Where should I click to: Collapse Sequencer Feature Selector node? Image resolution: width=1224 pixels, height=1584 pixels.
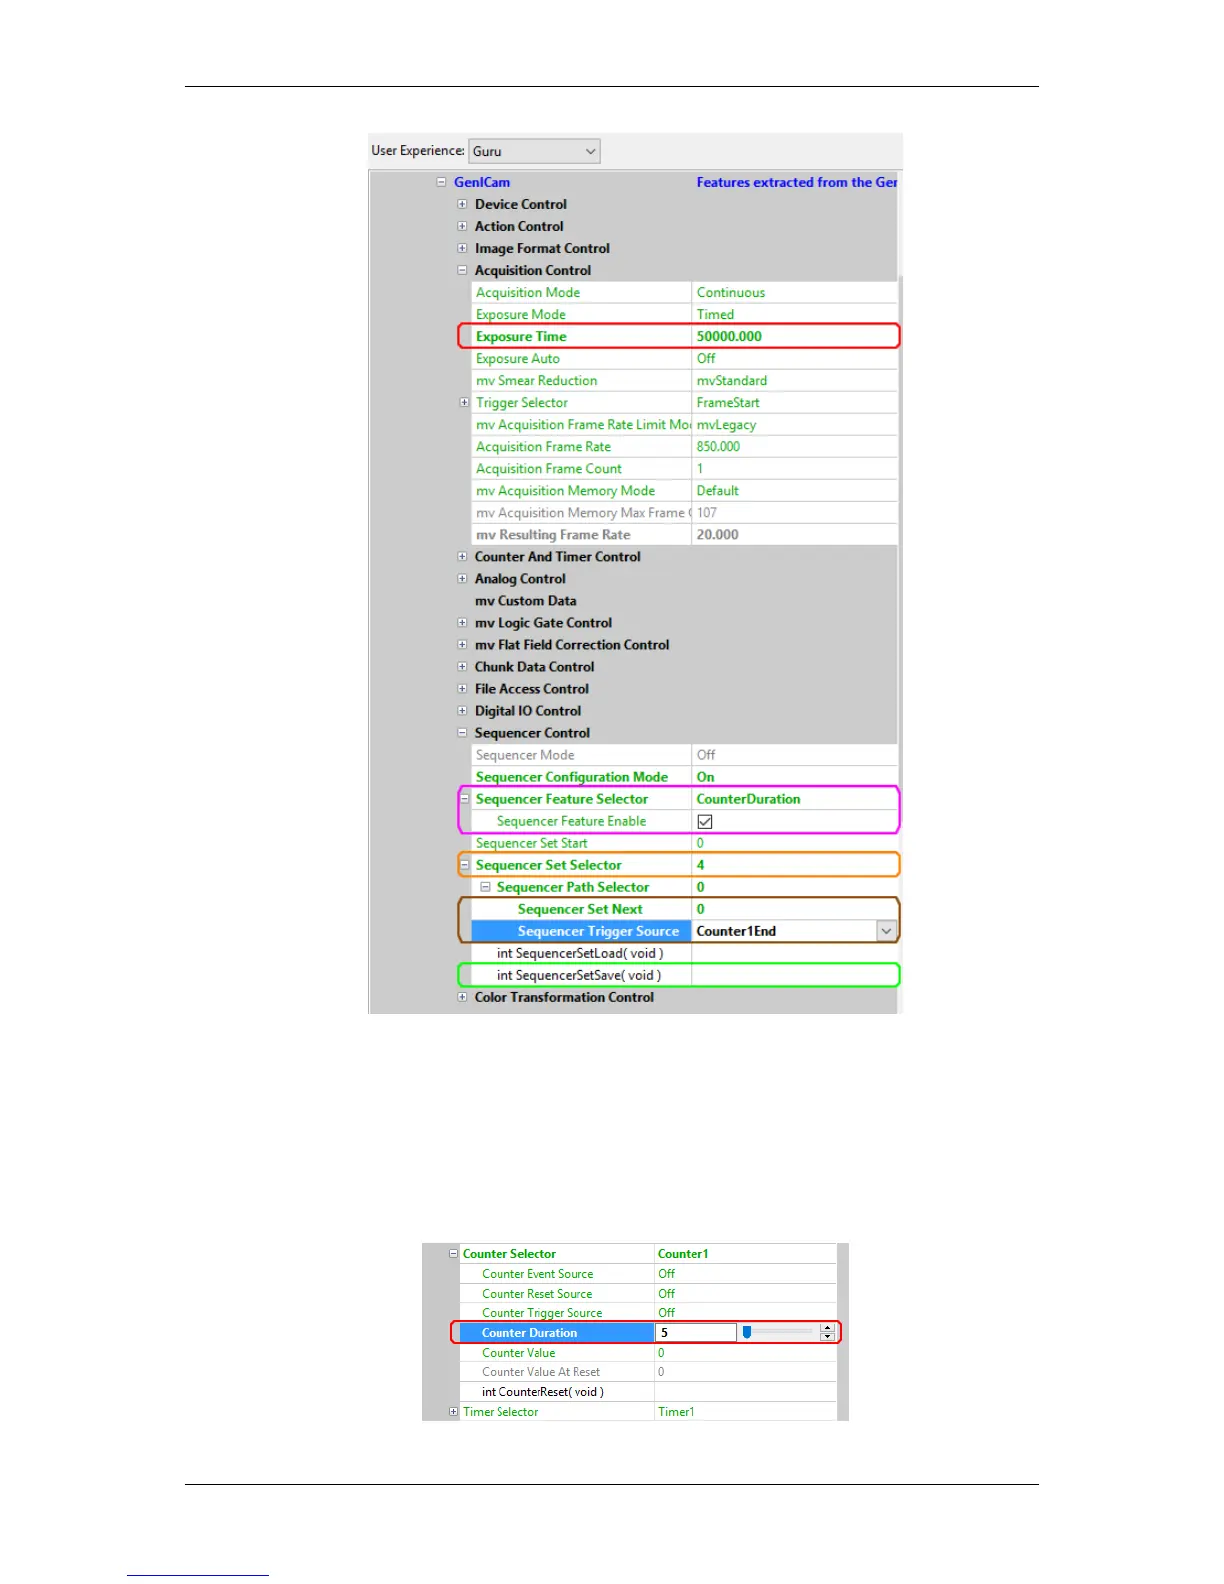(464, 798)
